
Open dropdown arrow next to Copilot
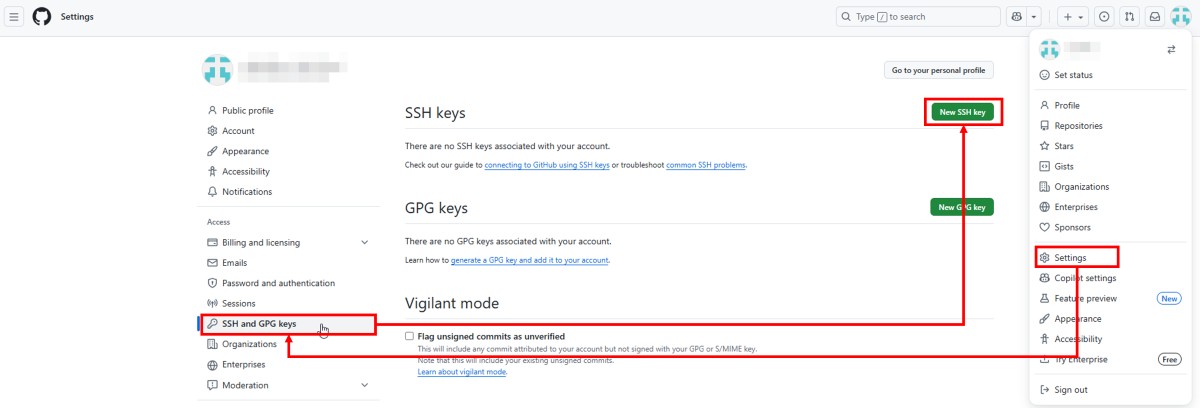click(1034, 17)
